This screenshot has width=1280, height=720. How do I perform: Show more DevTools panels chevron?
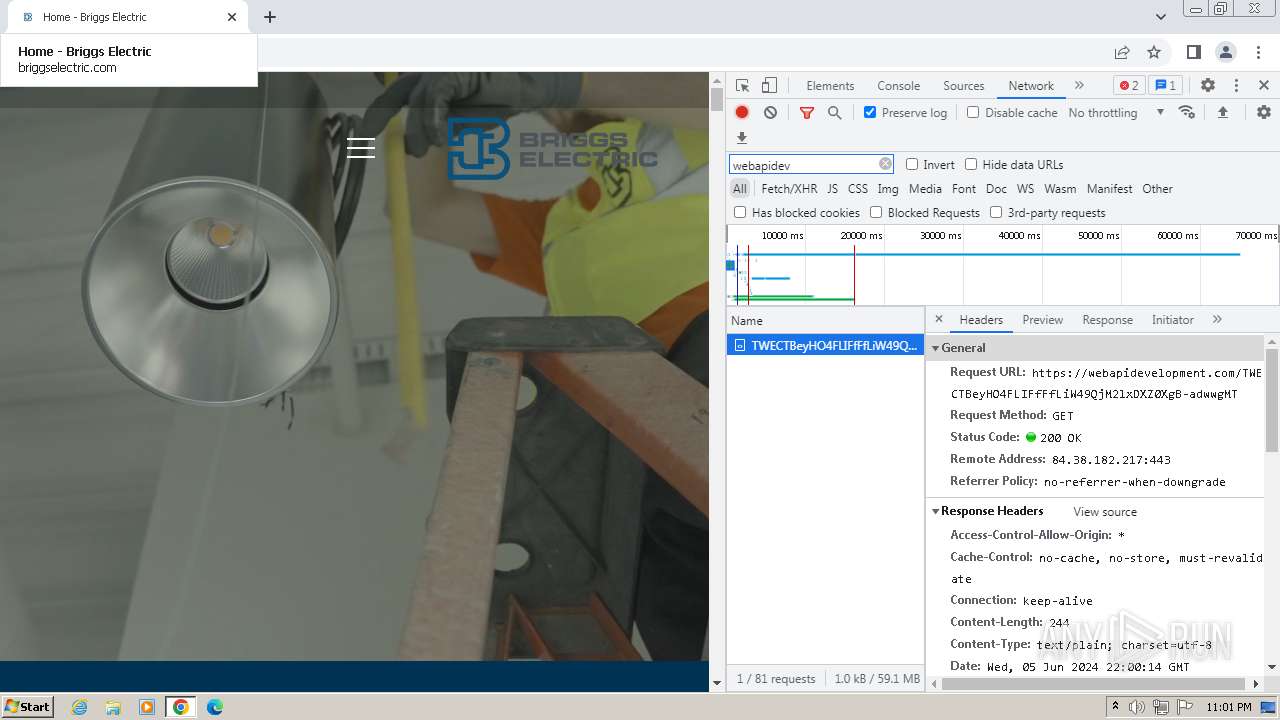[1079, 85]
